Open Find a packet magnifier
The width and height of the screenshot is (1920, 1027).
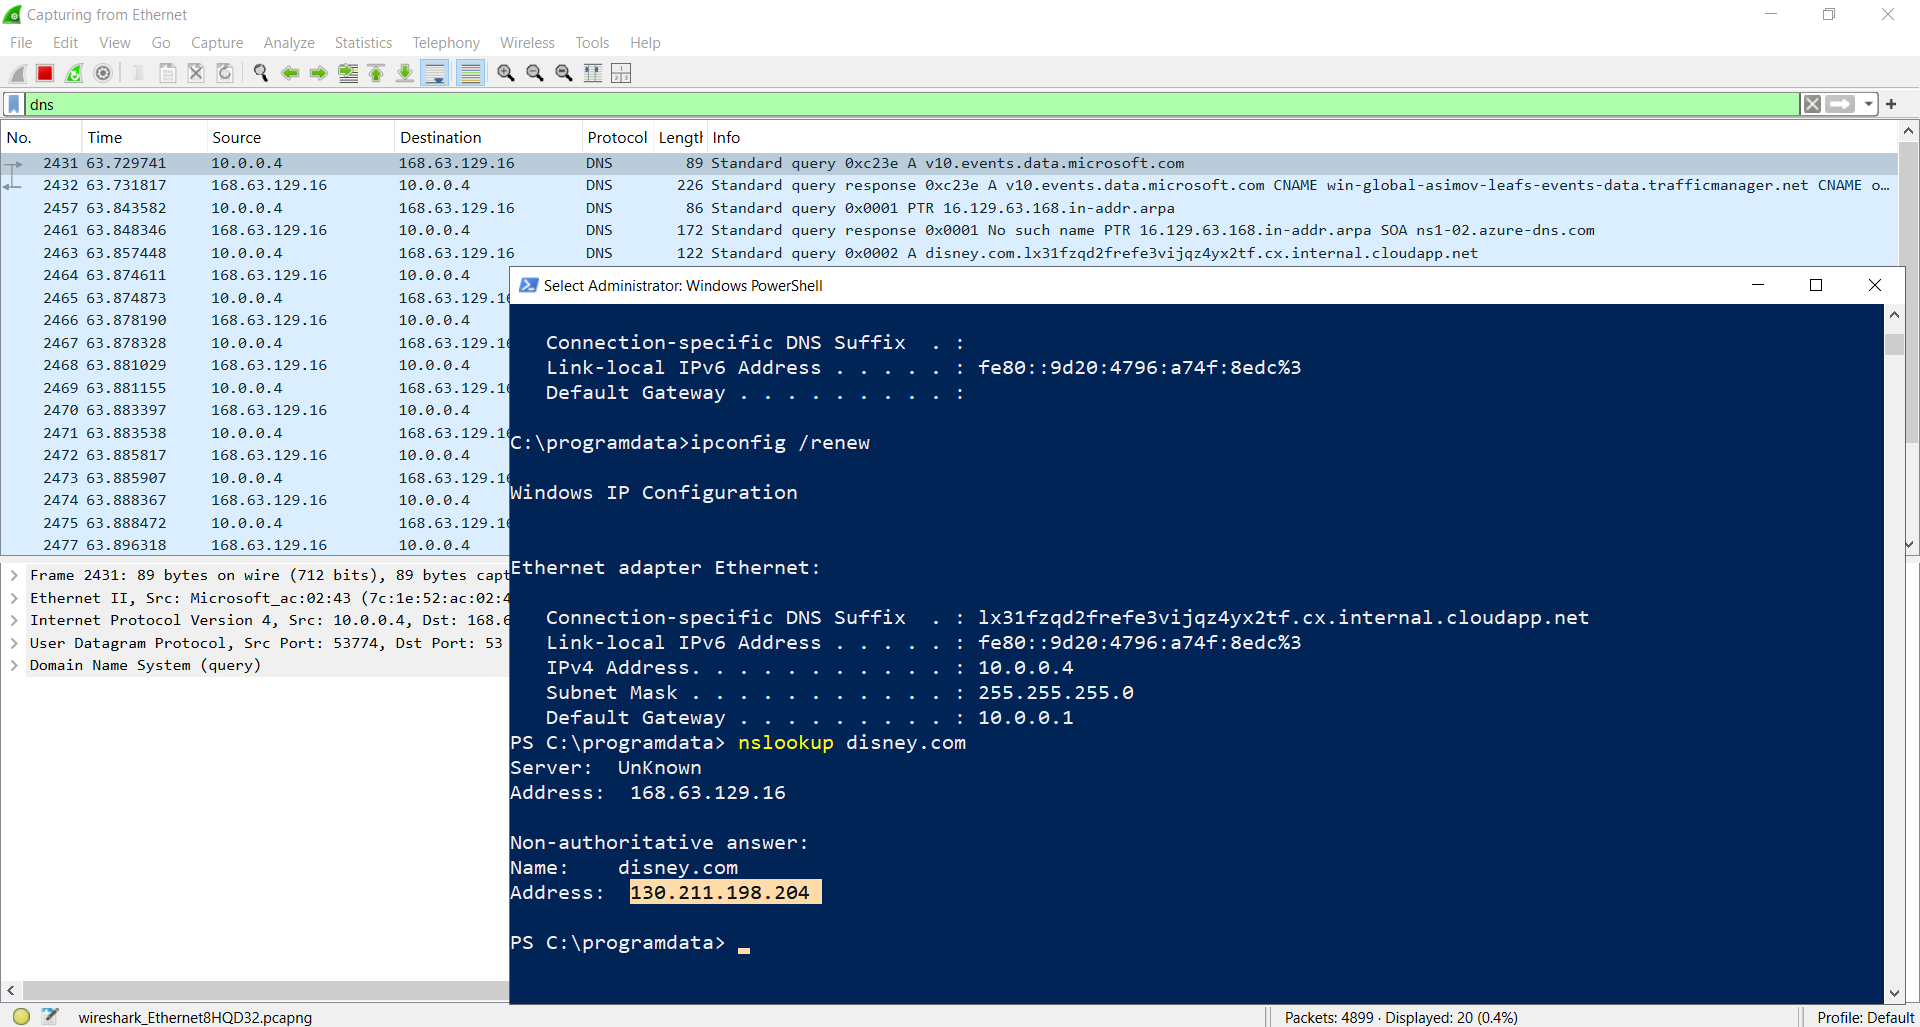[x=261, y=73]
